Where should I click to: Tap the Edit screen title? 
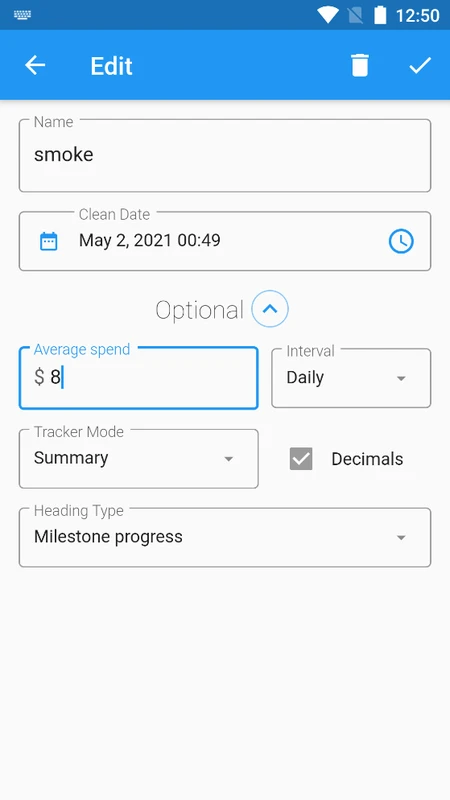(x=111, y=66)
